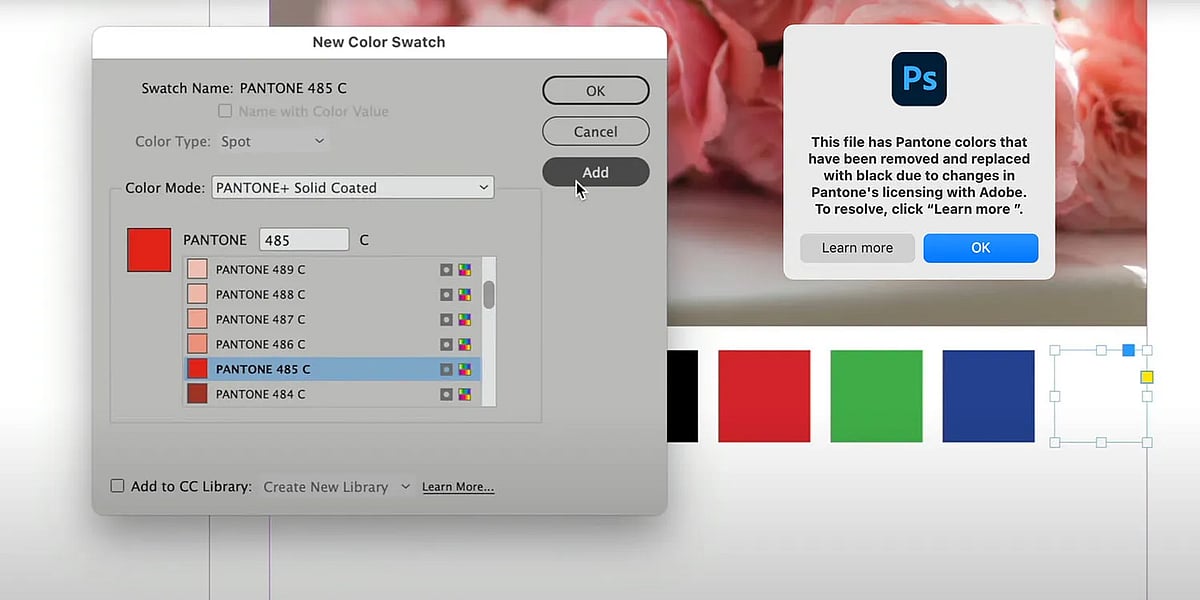The height and width of the screenshot is (600, 1200).
Task: Click the spot color icon beside PANTONE 486 C
Action: [x=446, y=344]
